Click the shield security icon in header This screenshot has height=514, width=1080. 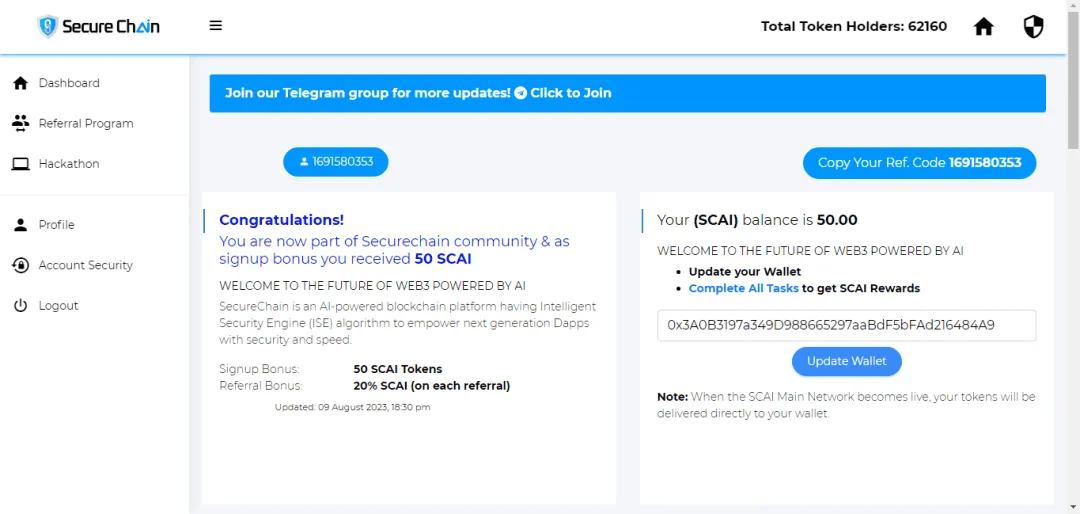point(1033,27)
